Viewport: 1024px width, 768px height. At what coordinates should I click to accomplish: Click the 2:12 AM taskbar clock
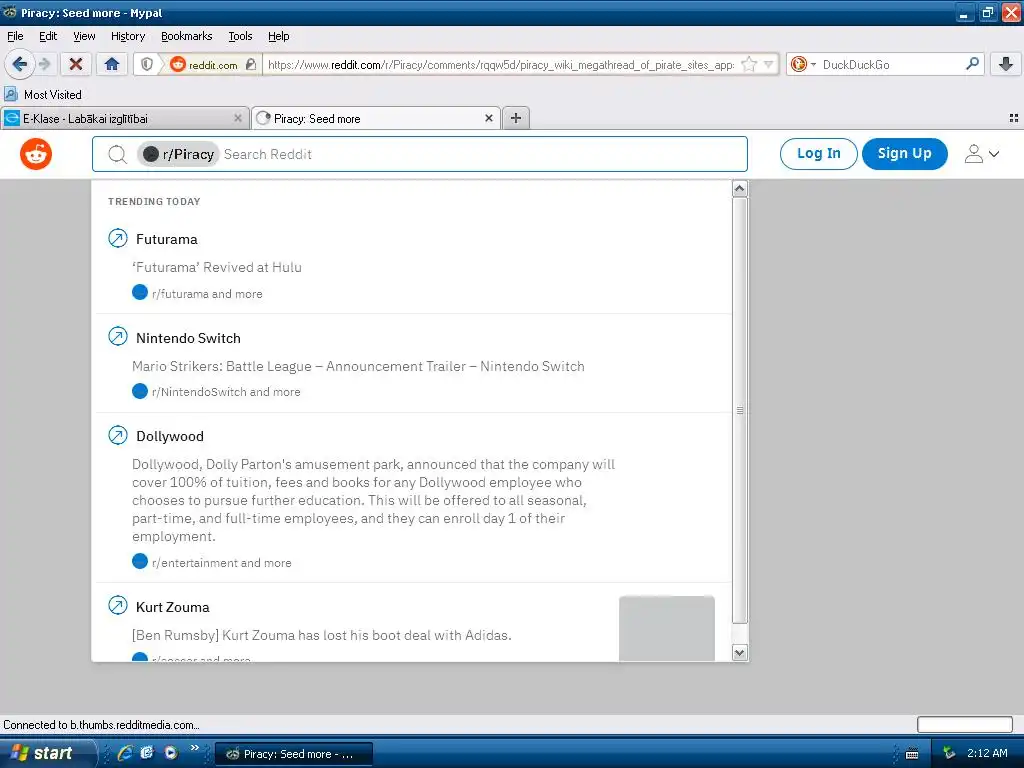987,753
